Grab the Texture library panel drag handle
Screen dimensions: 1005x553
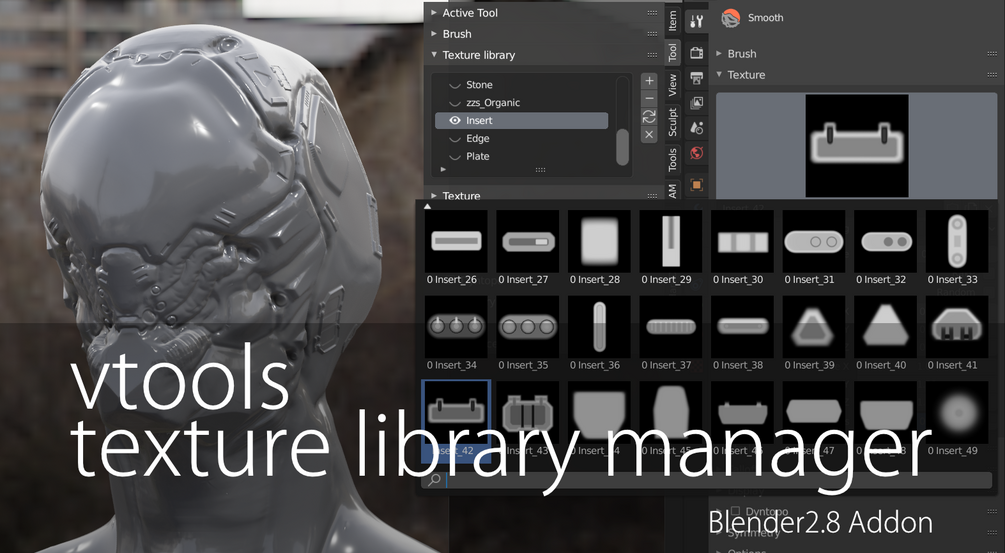(652, 55)
